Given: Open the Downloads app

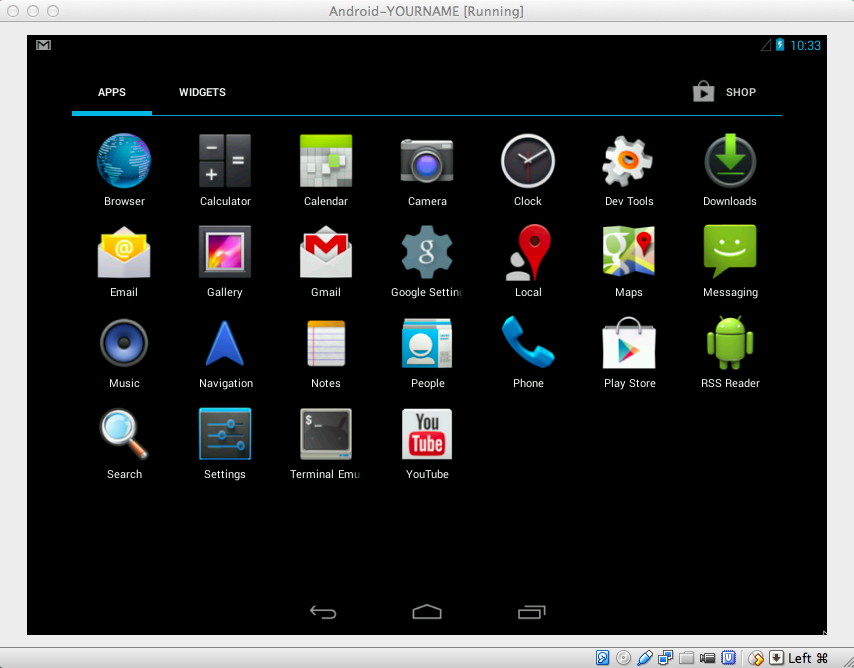Looking at the screenshot, I should tap(730, 170).
